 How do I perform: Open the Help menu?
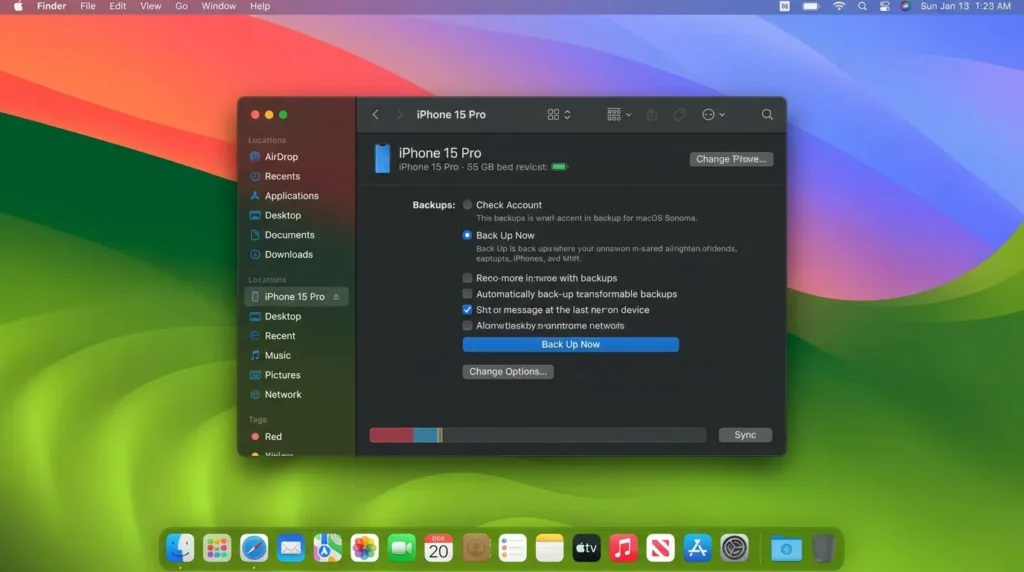pyautogui.click(x=260, y=7)
